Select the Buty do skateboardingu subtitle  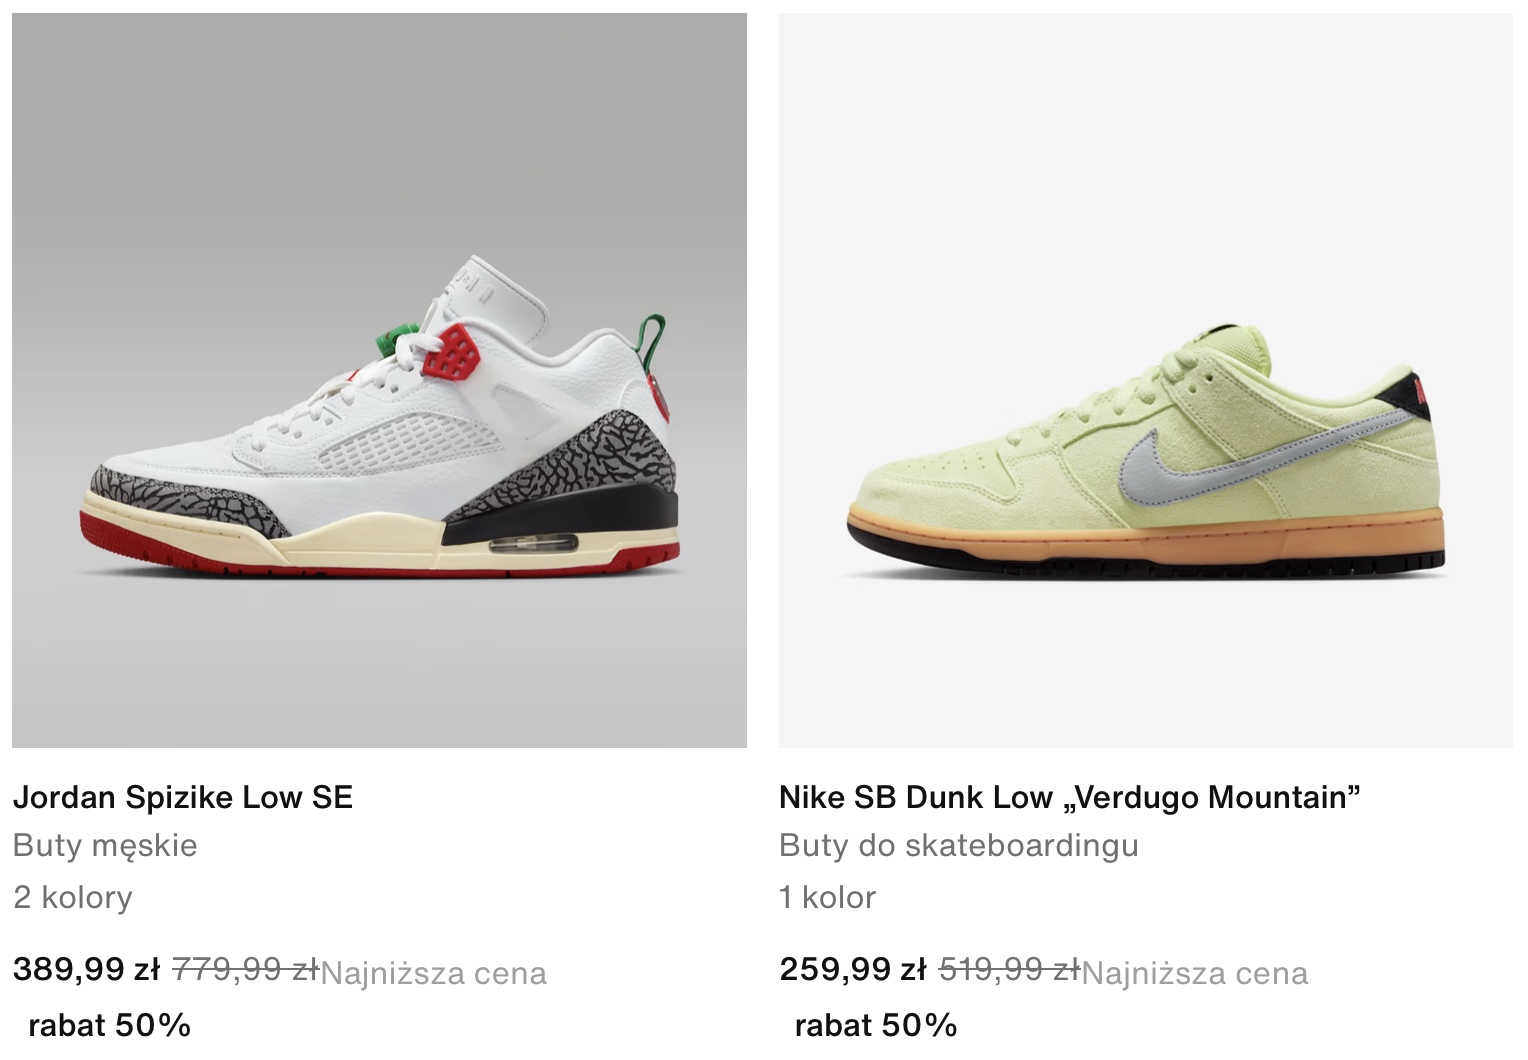tap(959, 846)
